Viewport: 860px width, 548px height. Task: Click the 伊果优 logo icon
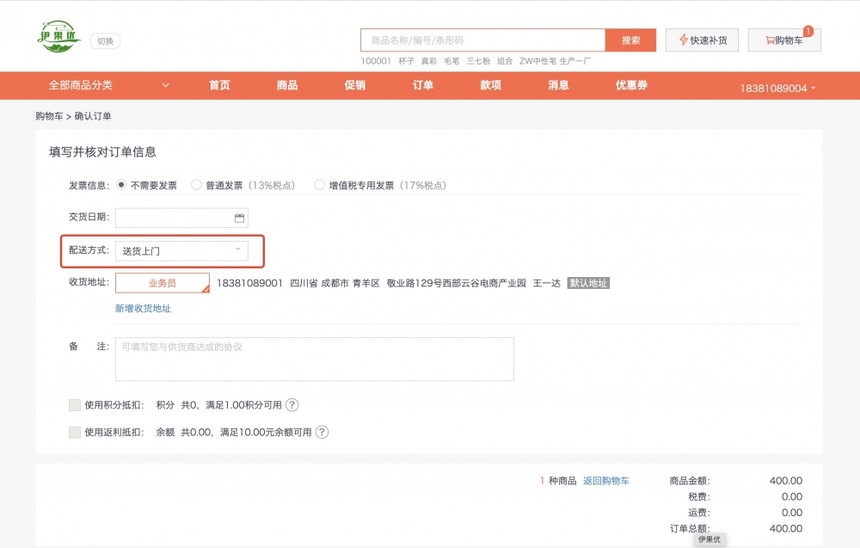pos(59,38)
